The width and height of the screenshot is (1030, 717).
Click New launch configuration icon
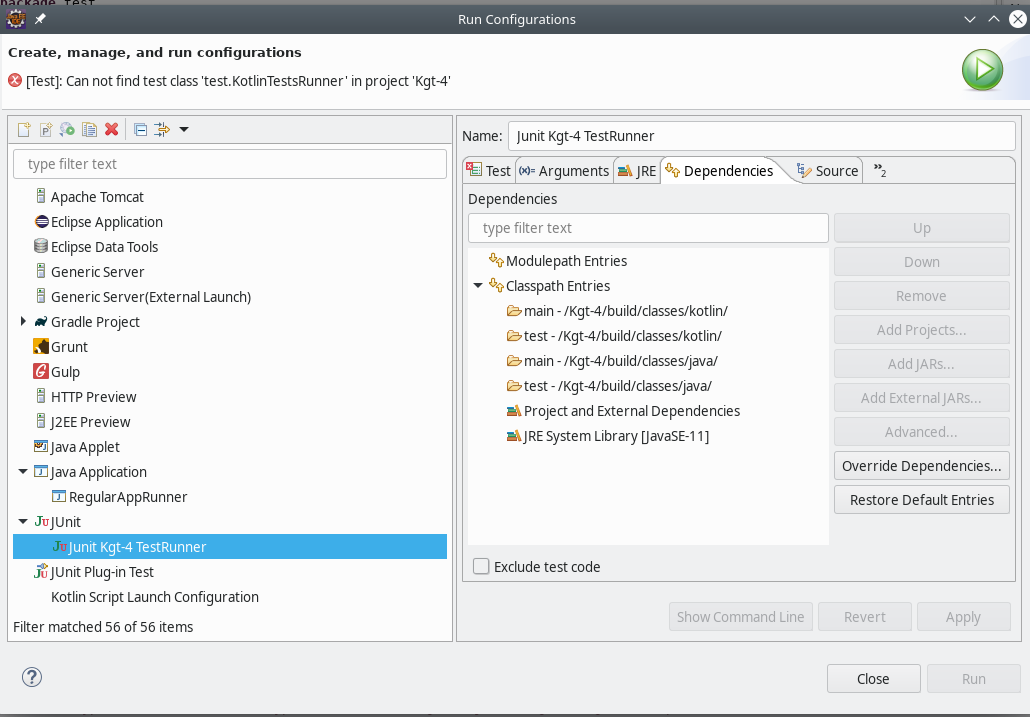click(x=24, y=129)
